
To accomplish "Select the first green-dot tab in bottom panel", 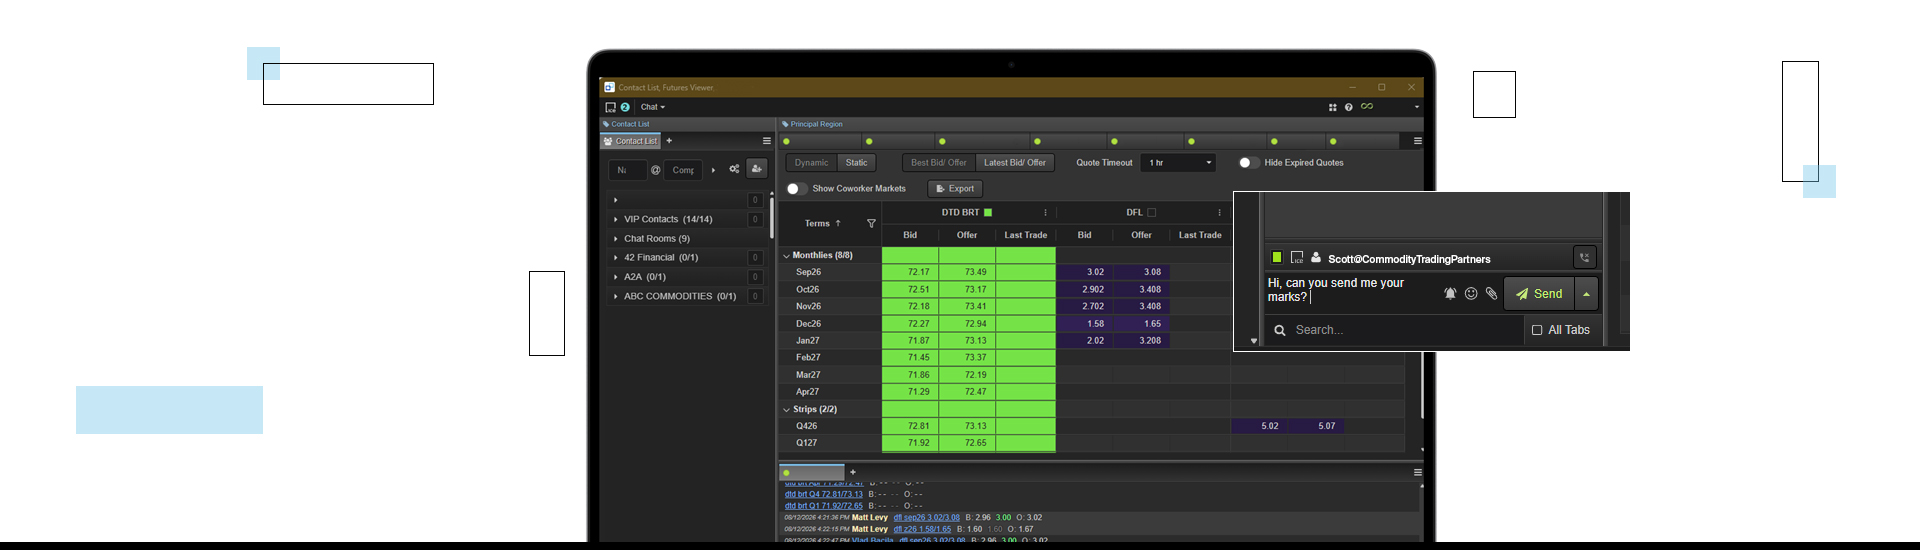I will [812, 472].
